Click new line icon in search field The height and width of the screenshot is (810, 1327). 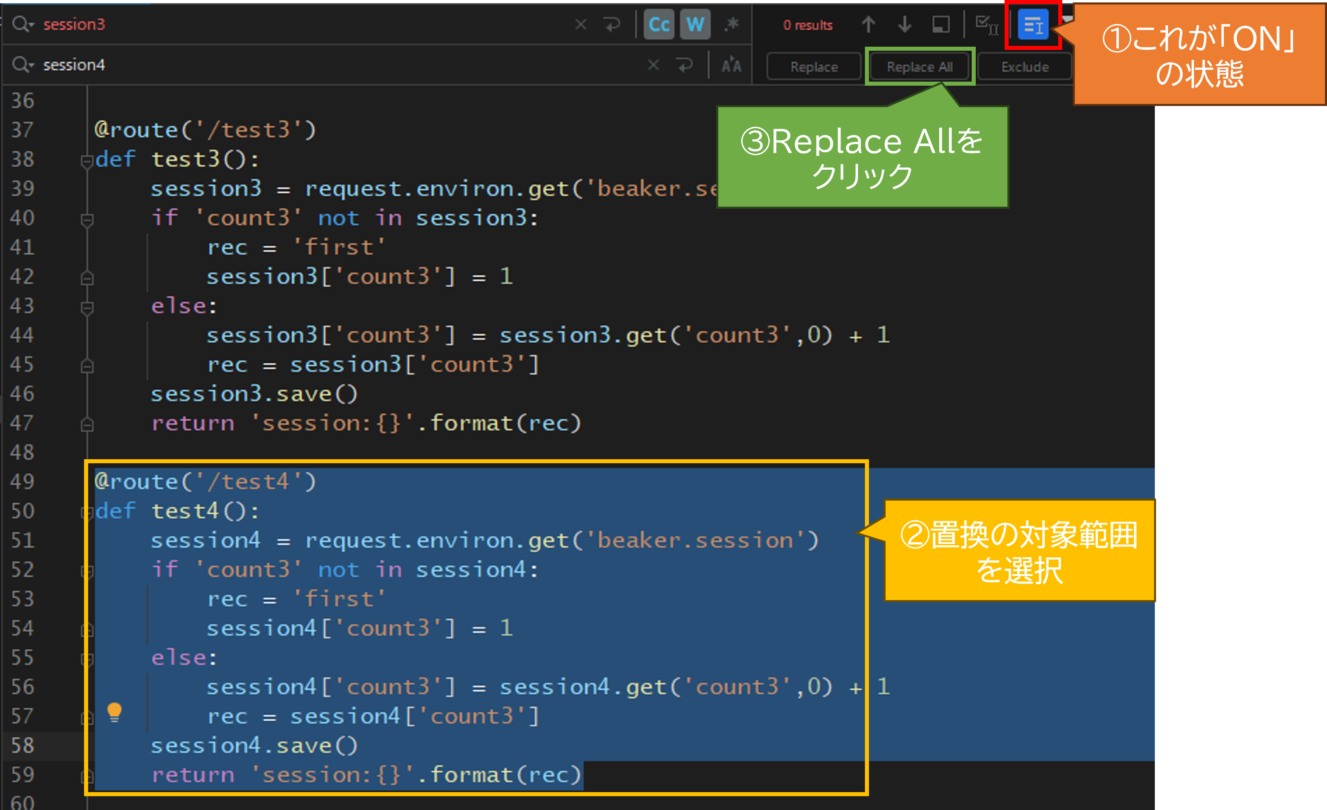pyautogui.click(x=612, y=25)
